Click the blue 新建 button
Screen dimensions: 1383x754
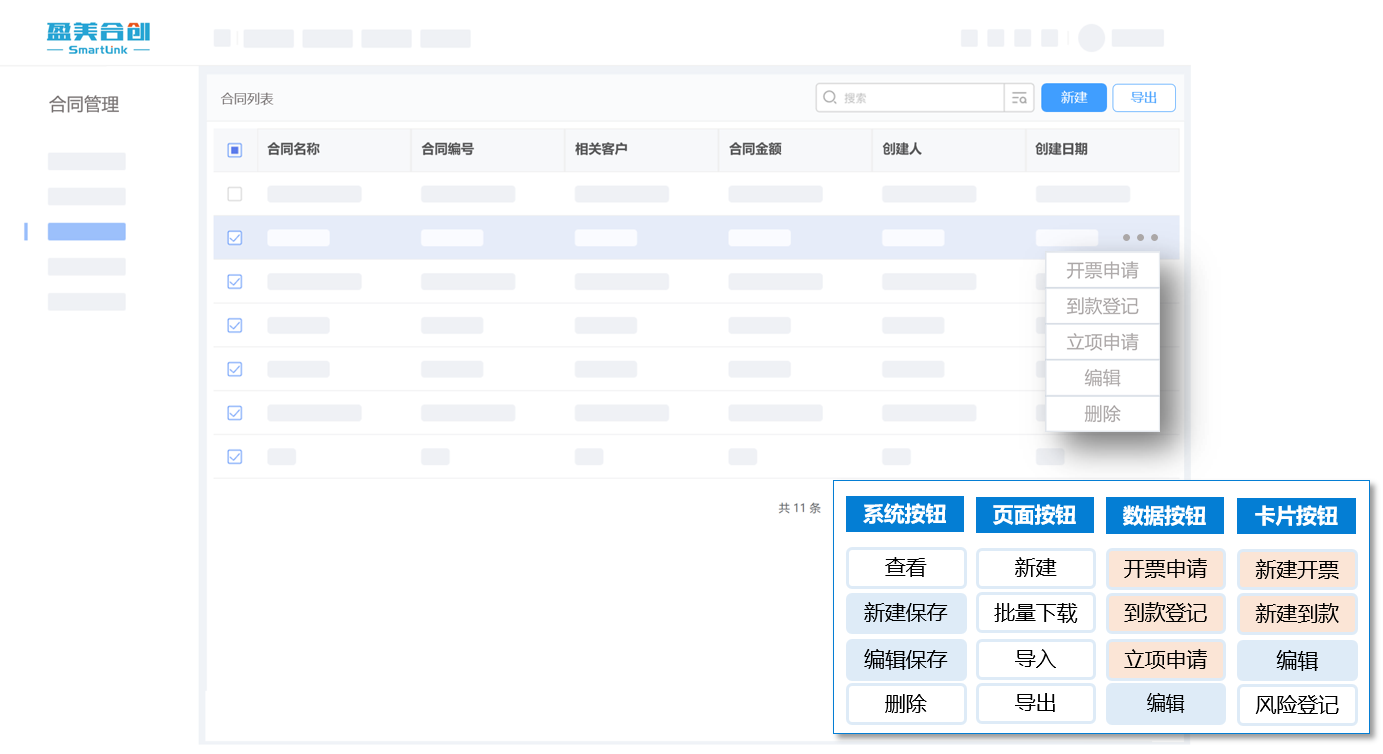pos(1074,98)
